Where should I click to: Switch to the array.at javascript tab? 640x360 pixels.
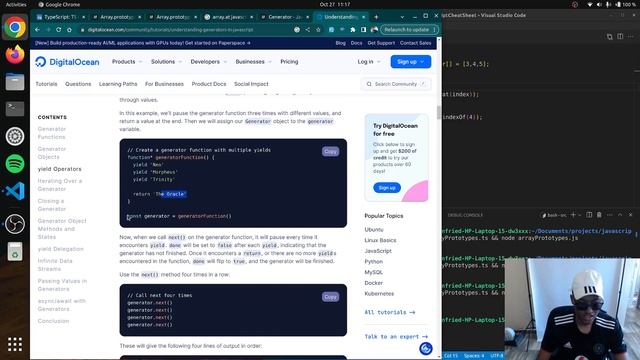[x=228, y=17]
